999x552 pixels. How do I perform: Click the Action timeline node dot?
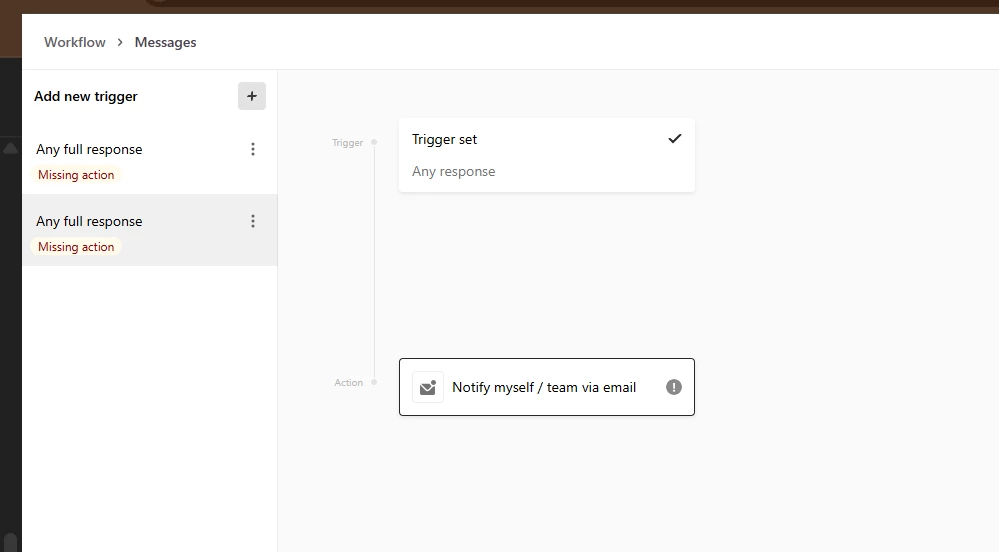[374, 382]
